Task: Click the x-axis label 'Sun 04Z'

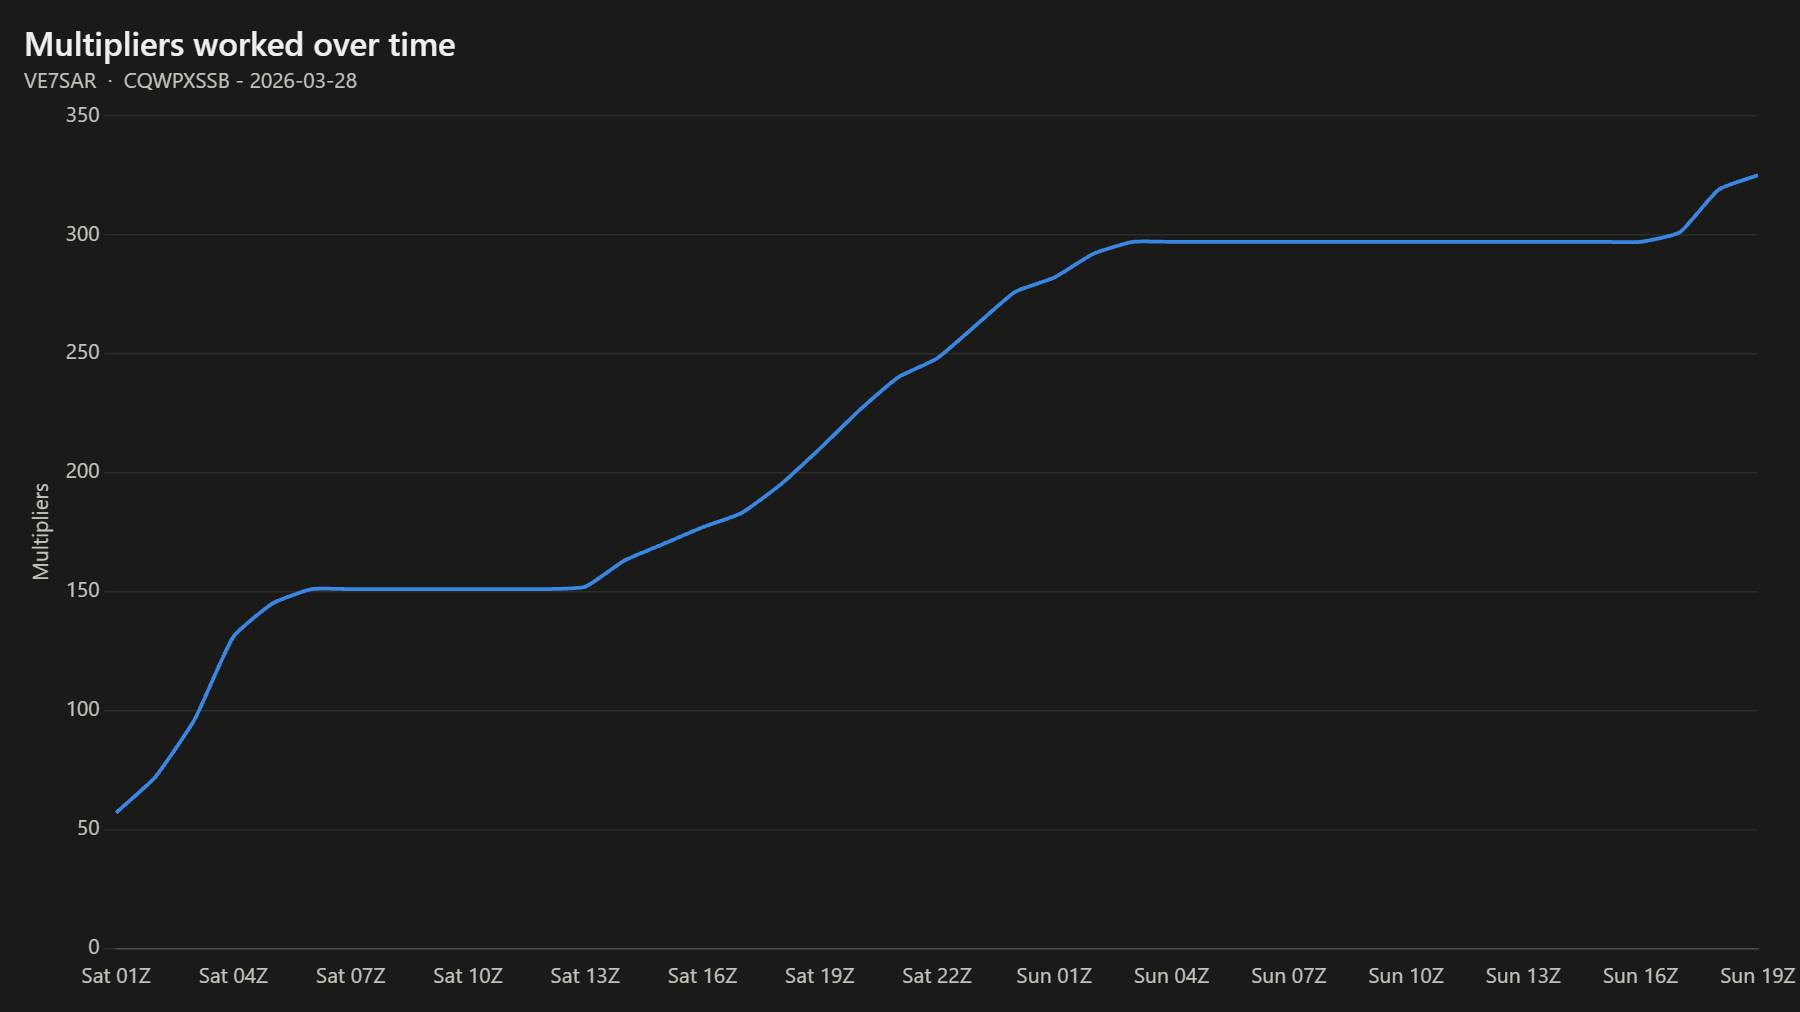Action: [1171, 976]
